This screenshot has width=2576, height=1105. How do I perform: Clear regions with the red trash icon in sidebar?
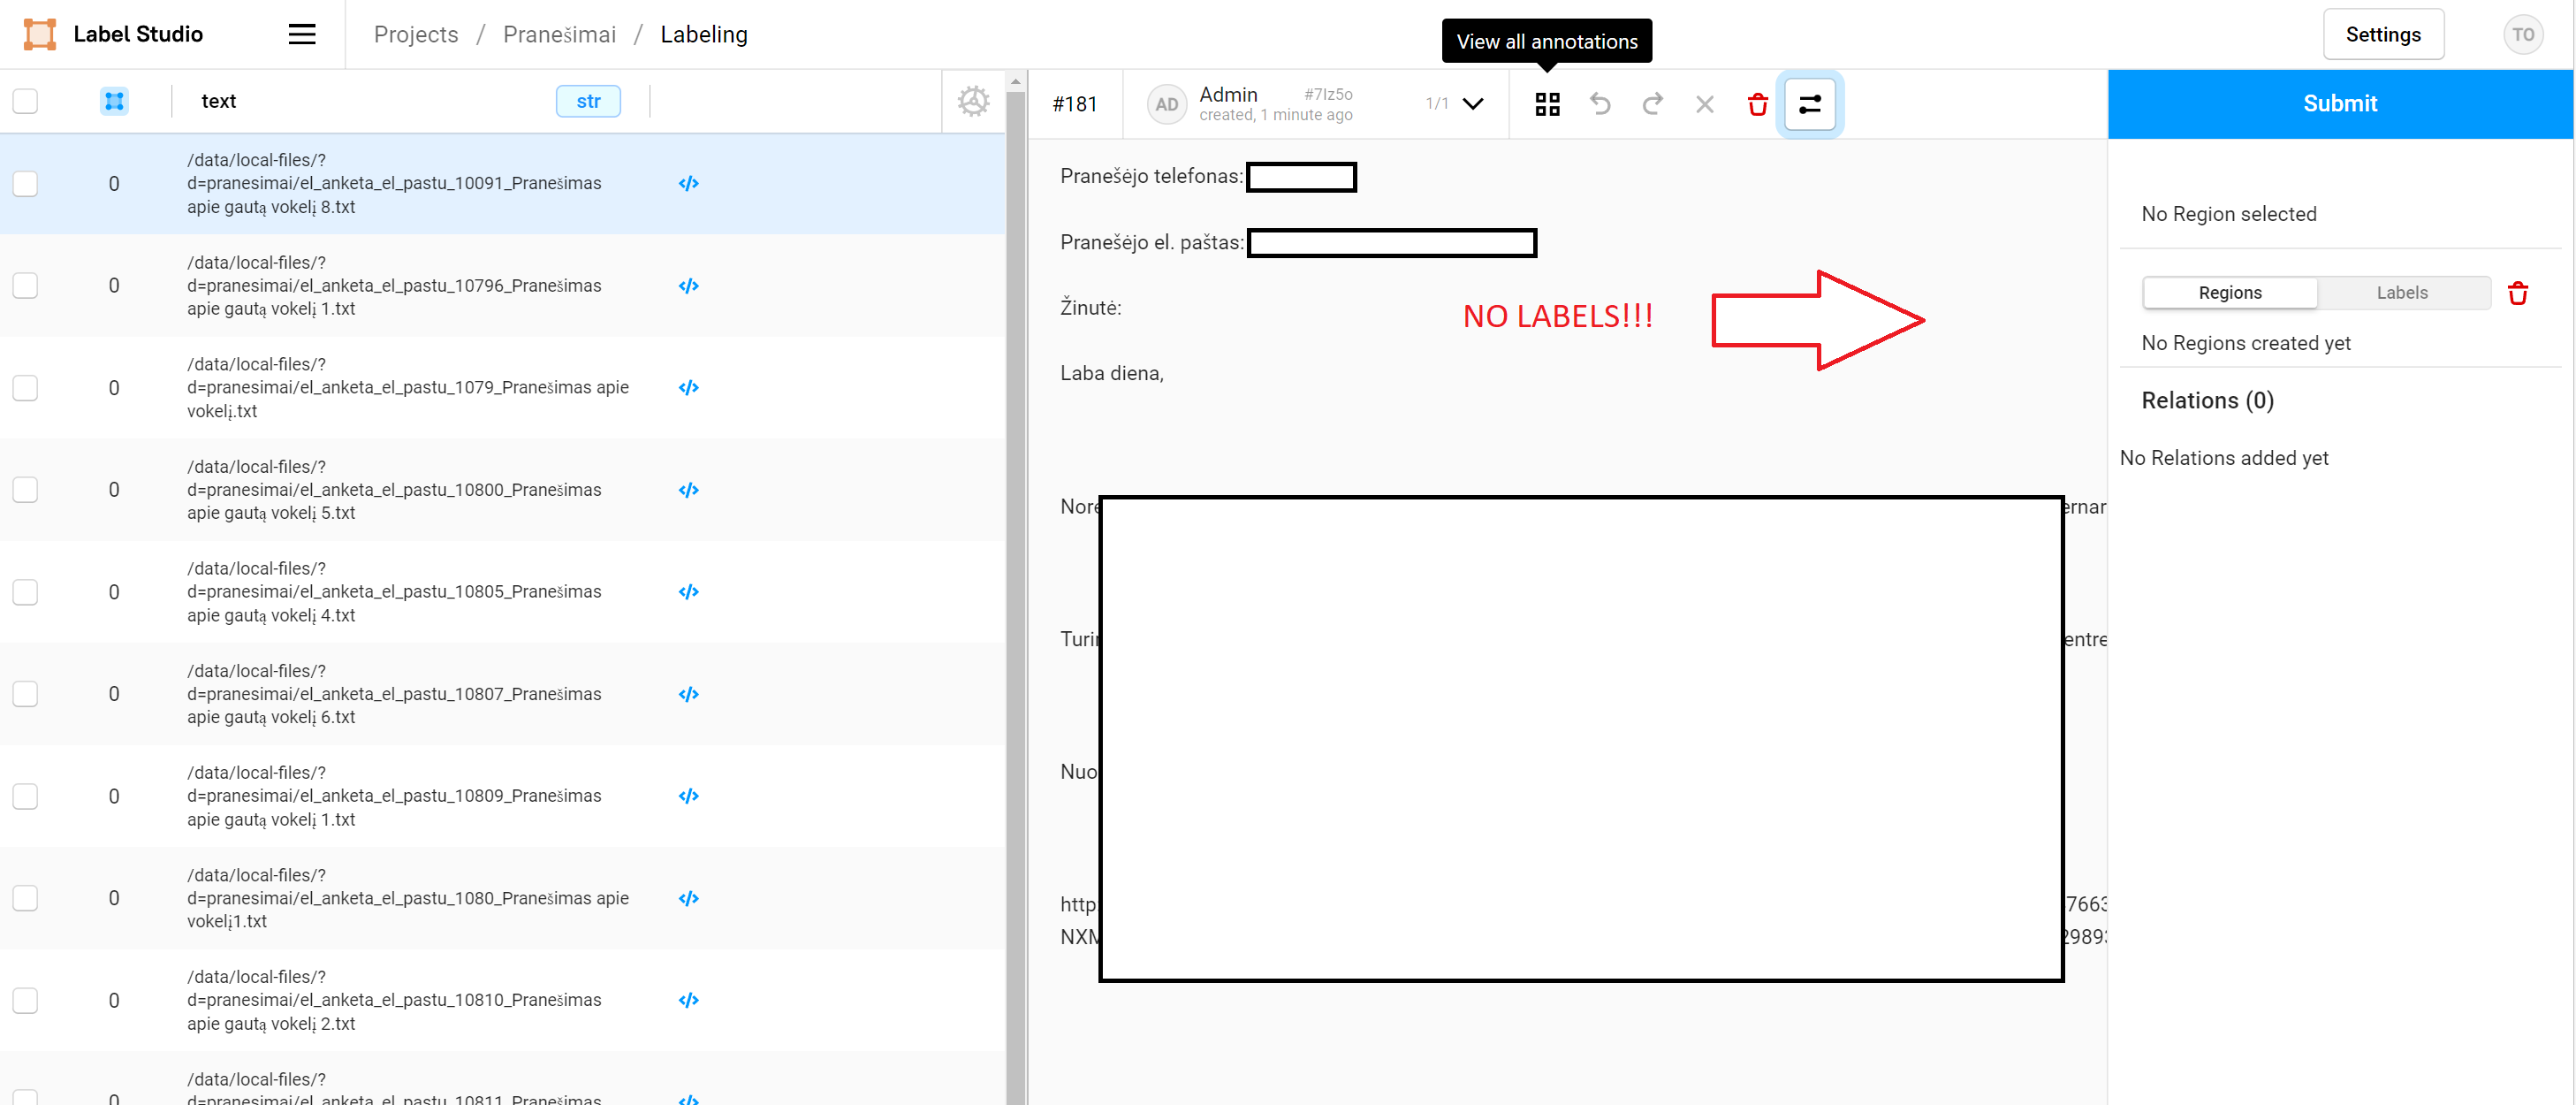click(x=2518, y=292)
